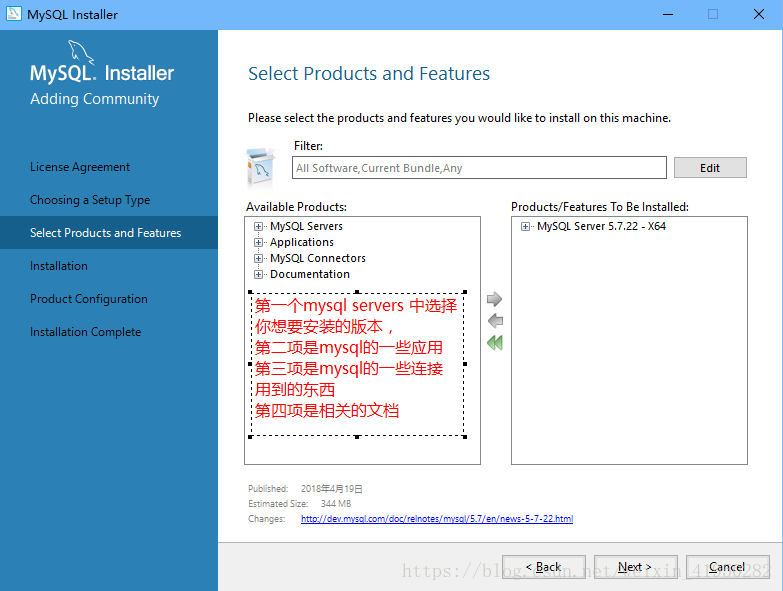This screenshot has width=783, height=591.
Task: Expand the MySQL Servers tree node
Action: coord(258,227)
